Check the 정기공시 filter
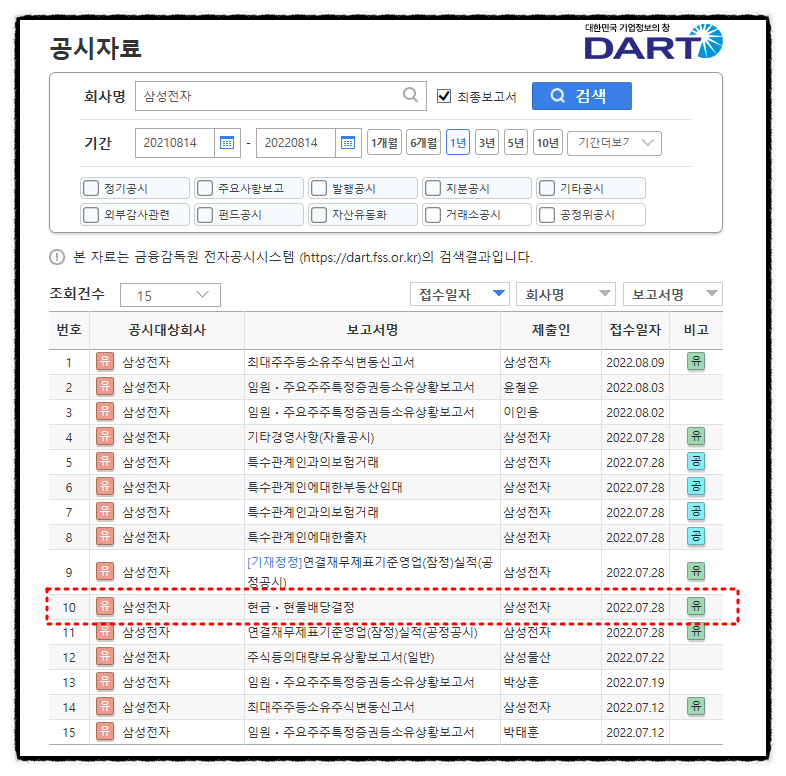This screenshot has height=776, width=786. (91, 188)
